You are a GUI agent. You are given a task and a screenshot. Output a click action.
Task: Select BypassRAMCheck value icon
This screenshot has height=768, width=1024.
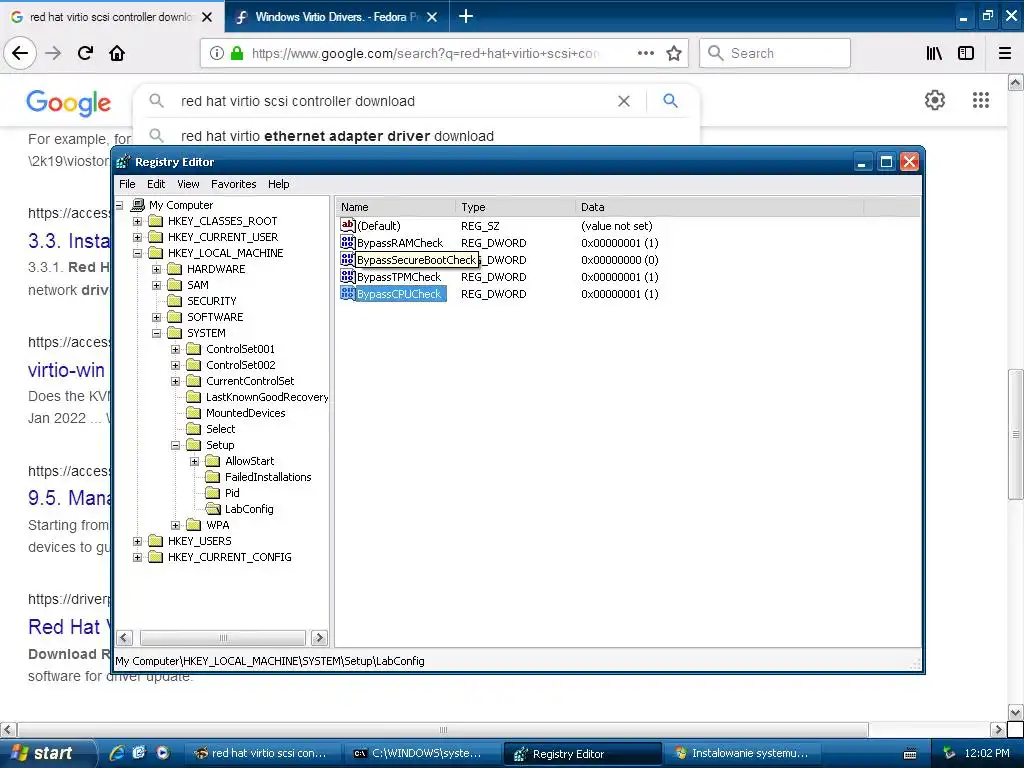[347, 242]
